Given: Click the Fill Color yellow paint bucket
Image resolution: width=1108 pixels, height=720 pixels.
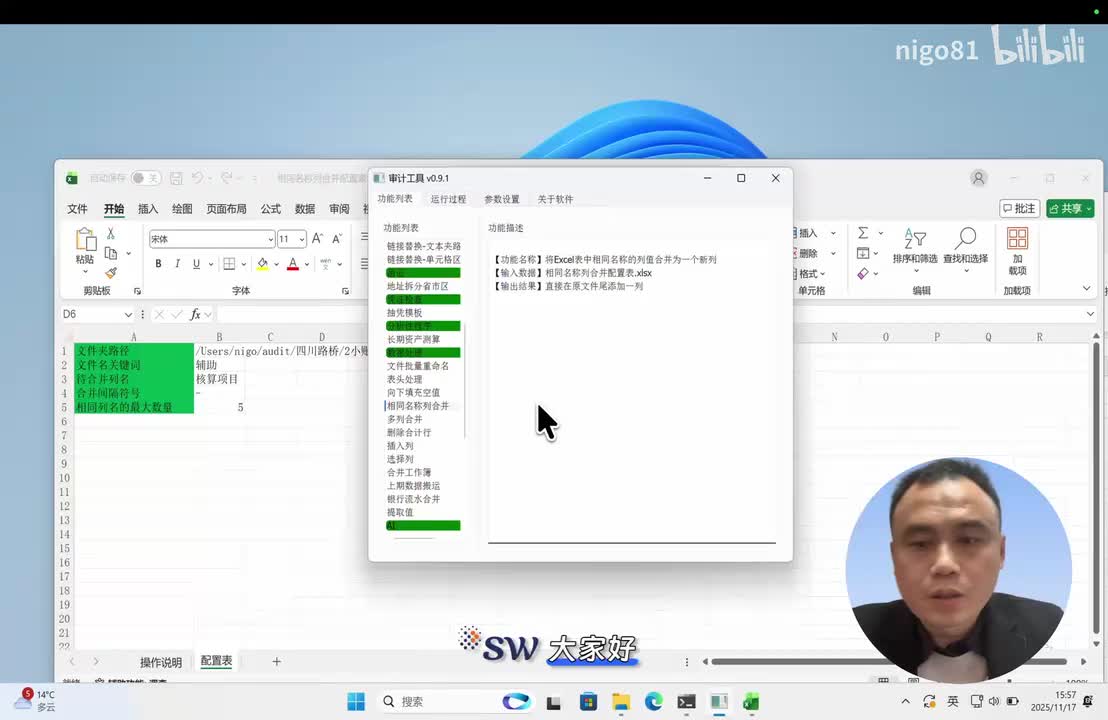Looking at the screenshot, I should point(263,264).
